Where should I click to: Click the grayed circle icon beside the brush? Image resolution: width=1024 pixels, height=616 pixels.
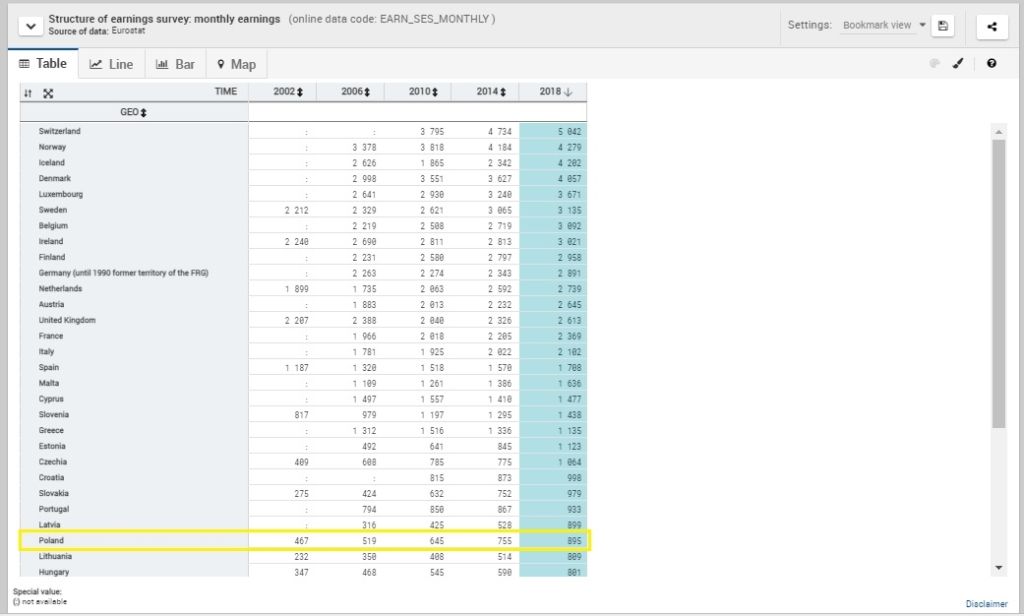coord(934,63)
